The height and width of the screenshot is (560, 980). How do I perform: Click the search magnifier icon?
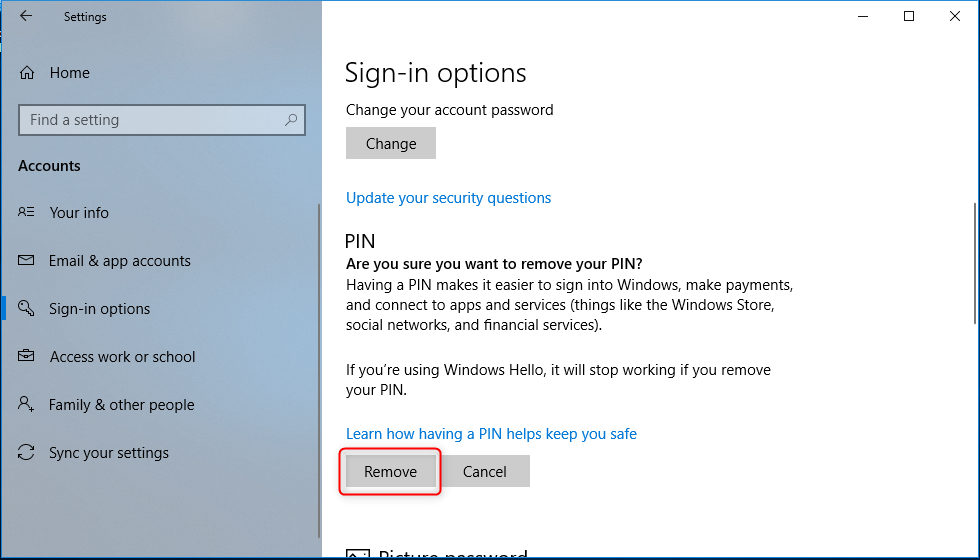[291, 120]
